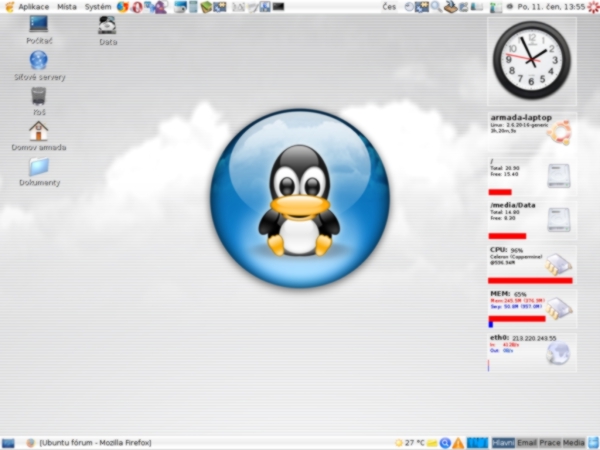600x450 pixels.
Task: Click the Ubuntu logo in system widget
Action: tap(559, 132)
